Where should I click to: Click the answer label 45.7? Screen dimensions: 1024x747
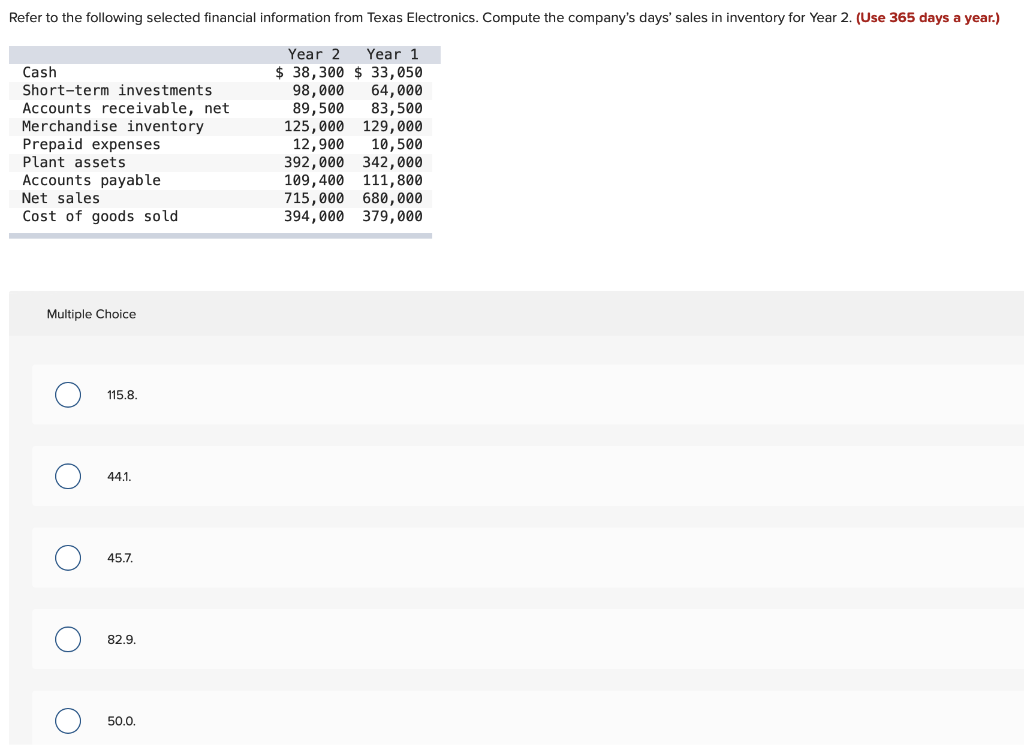click(x=120, y=557)
